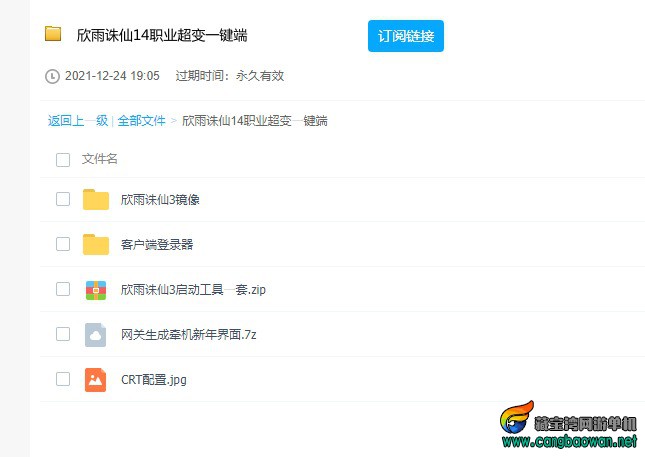Click the image file icon of CRT配置.jpg
Image resolution: width=645 pixels, height=457 pixels.
pos(95,380)
